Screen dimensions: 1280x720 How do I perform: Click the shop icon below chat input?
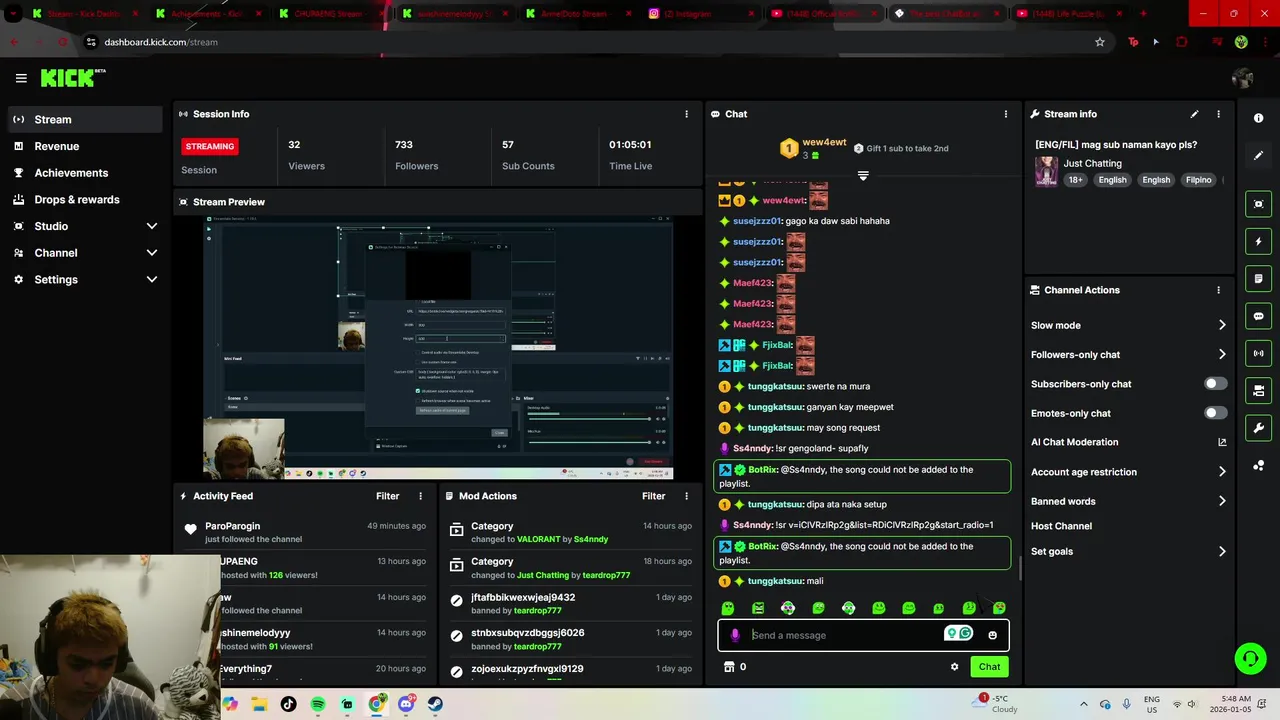pyautogui.click(x=729, y=667)
